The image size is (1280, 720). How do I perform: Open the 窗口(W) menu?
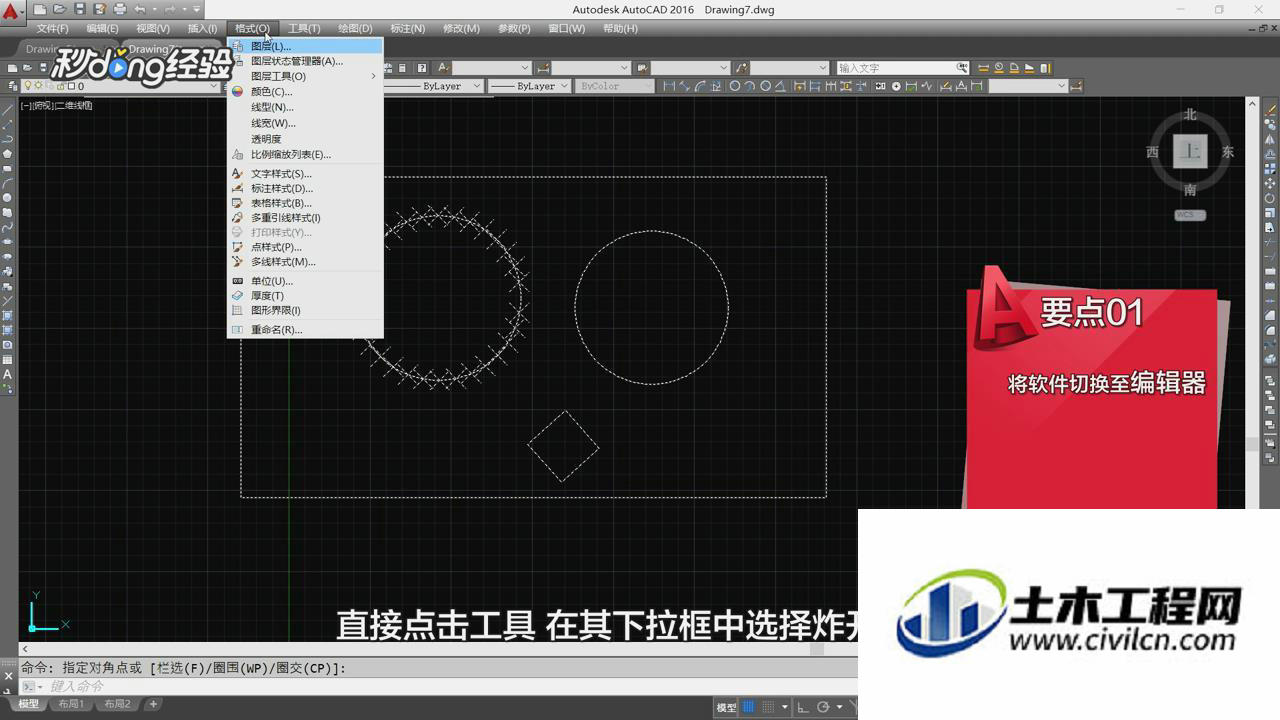pyautogui.click(x=567, y=28)
